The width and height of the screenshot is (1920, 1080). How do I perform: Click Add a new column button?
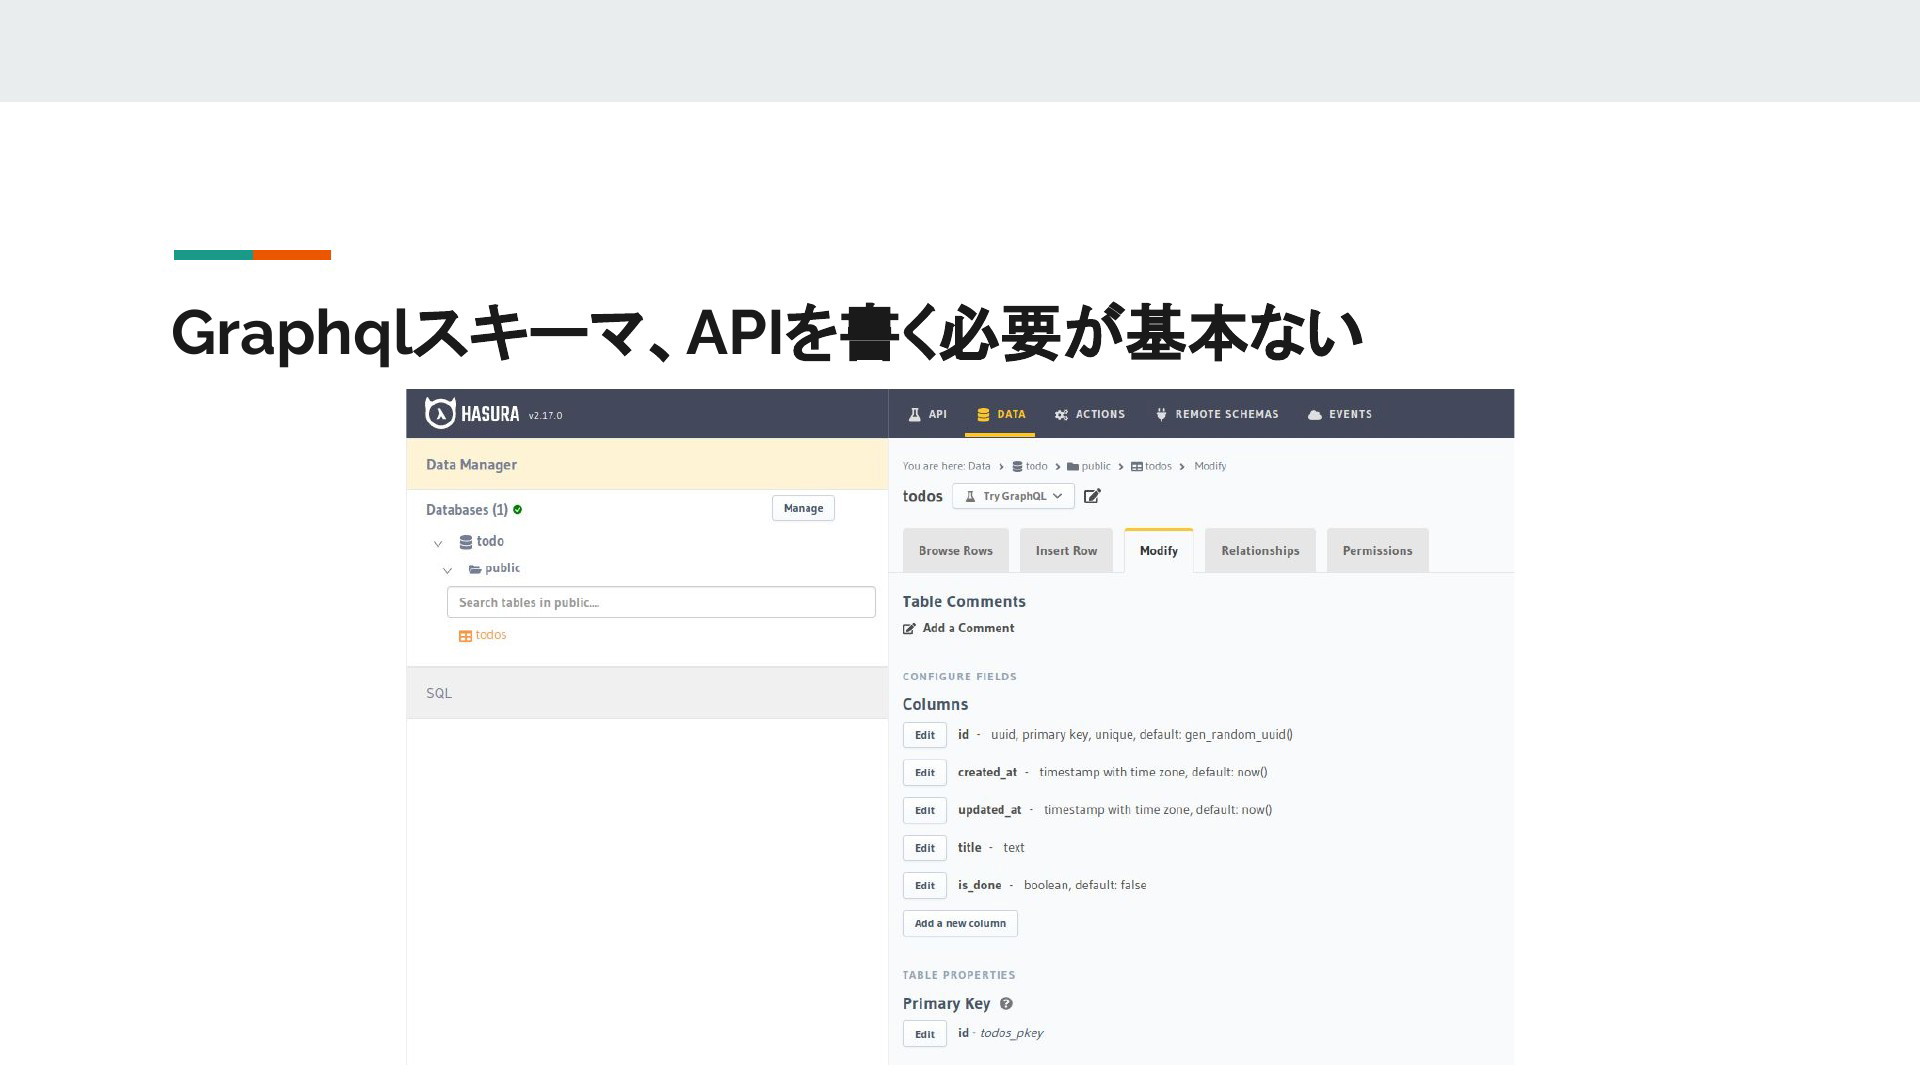click(x=960, y=924)
